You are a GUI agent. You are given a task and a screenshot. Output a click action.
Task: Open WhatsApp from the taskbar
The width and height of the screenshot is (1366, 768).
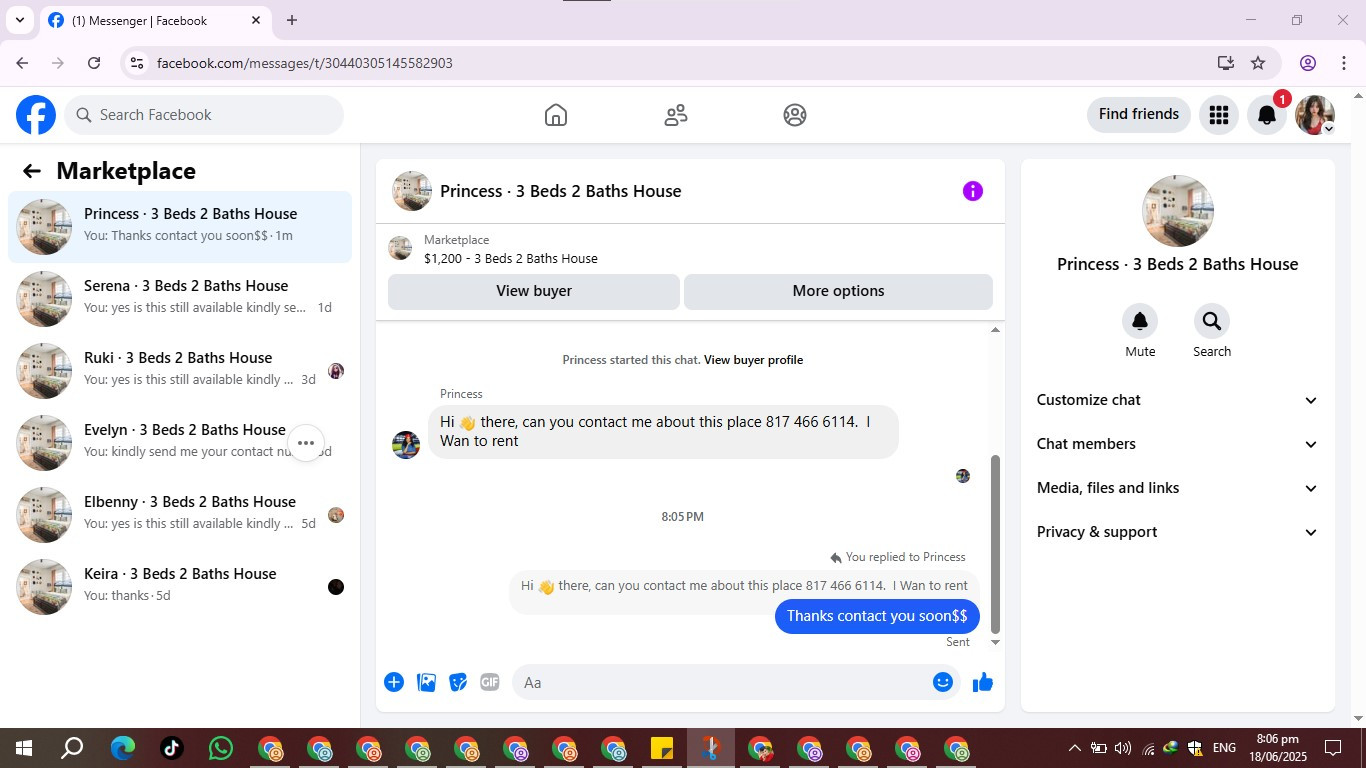point(220,748)
